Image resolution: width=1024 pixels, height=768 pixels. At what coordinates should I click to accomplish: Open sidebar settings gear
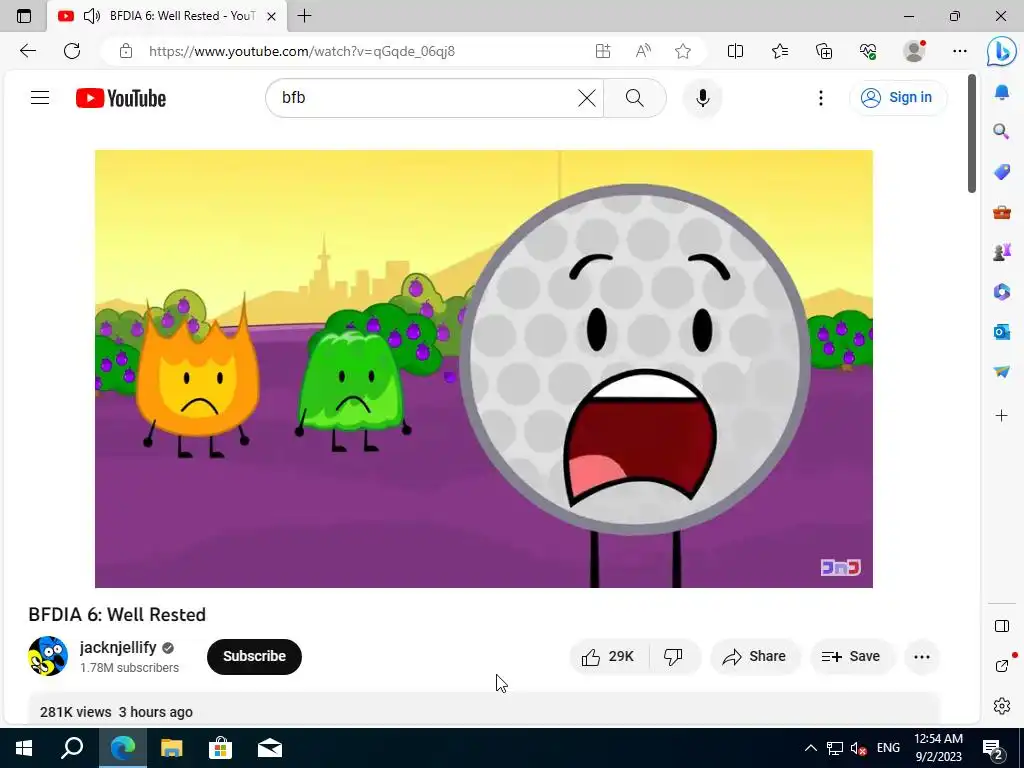pos(1002,706)
